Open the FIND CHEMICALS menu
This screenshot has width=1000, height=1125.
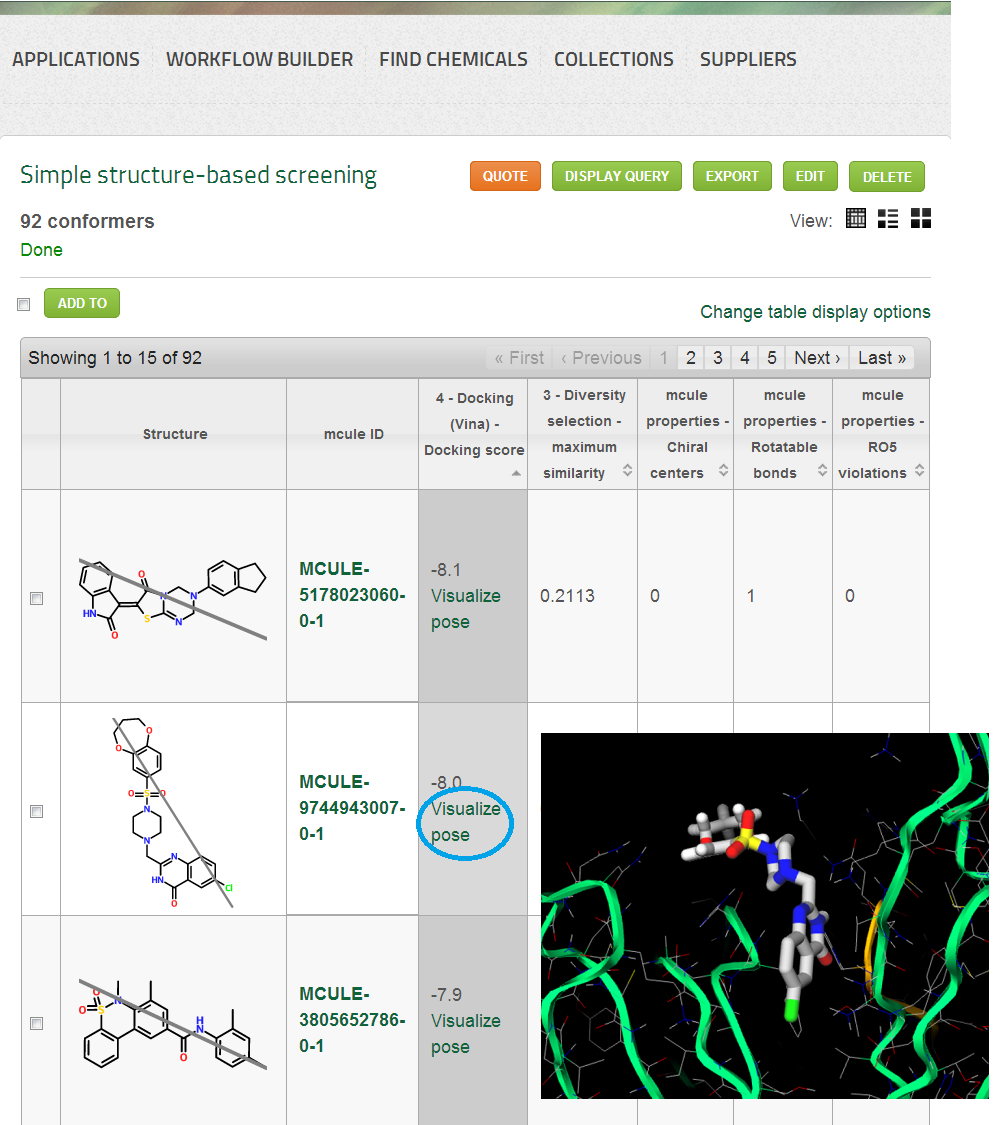pos(453,60)
